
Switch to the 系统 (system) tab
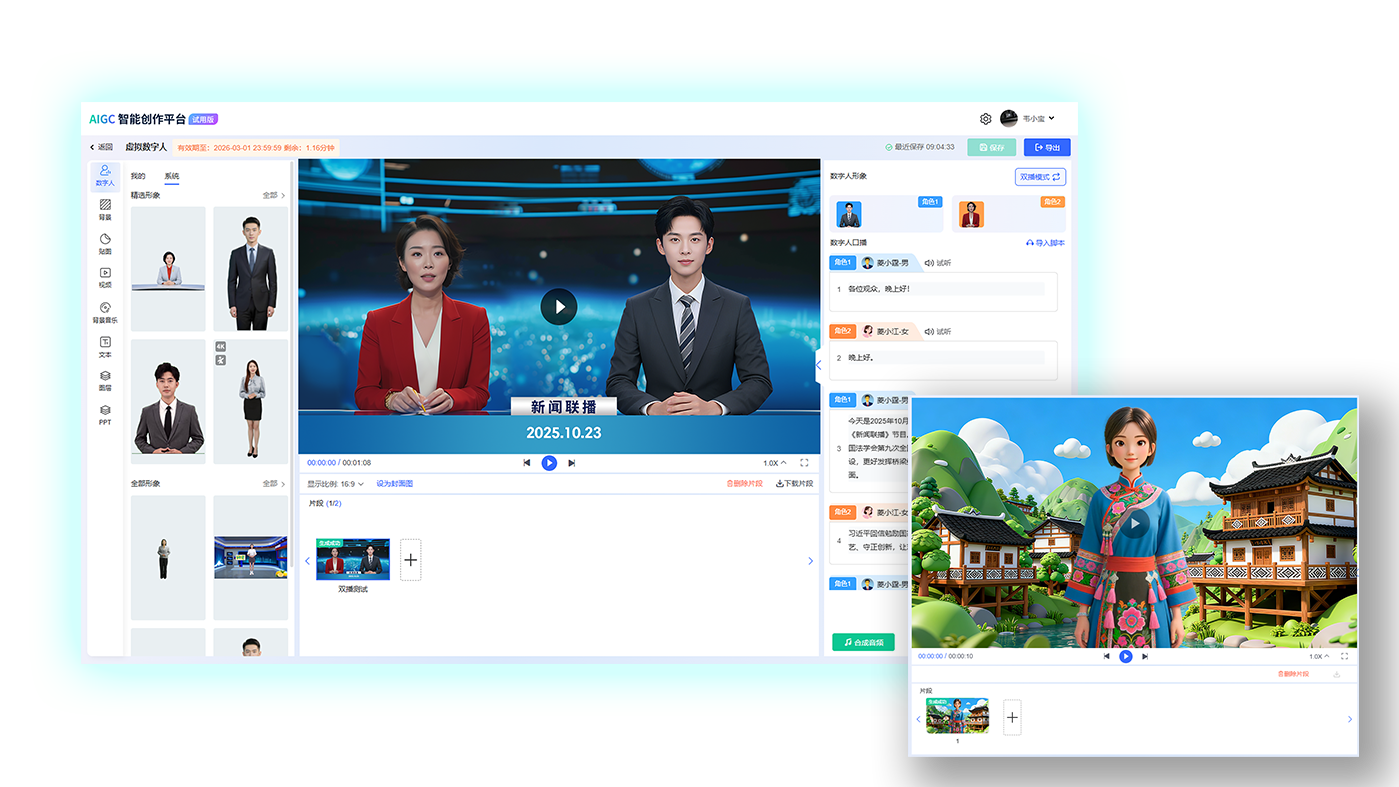pos(172,176)
